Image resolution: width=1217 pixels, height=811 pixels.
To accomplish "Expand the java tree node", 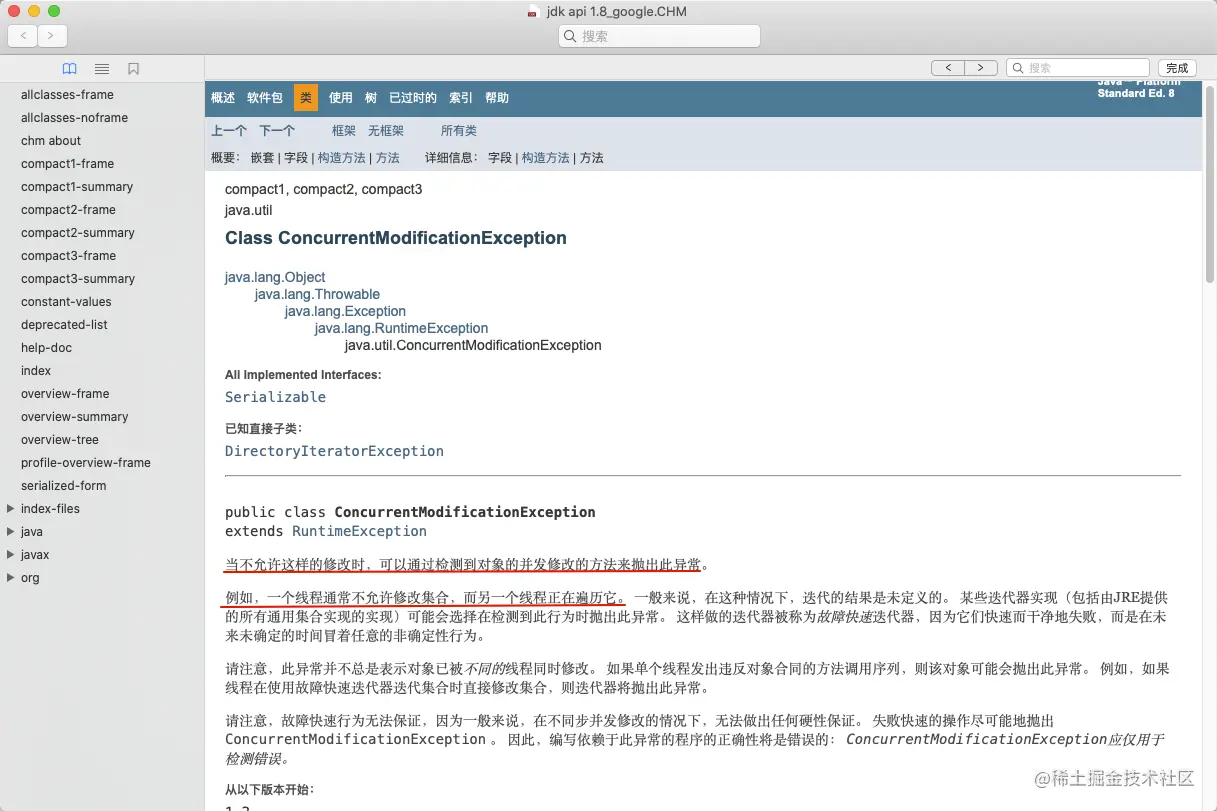I will click(10, 532).
